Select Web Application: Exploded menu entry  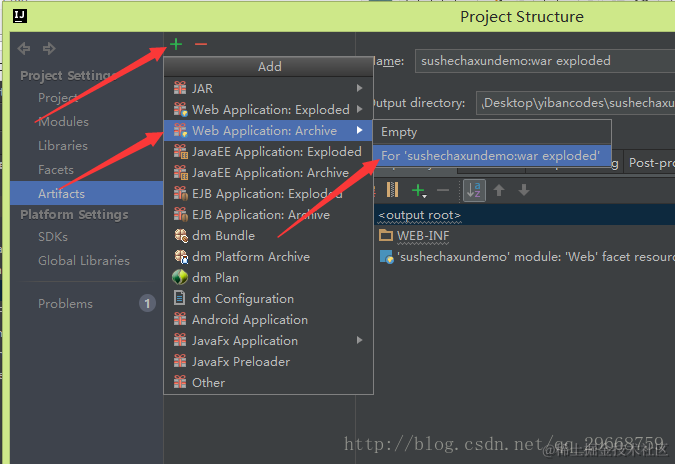pos(268,109)
